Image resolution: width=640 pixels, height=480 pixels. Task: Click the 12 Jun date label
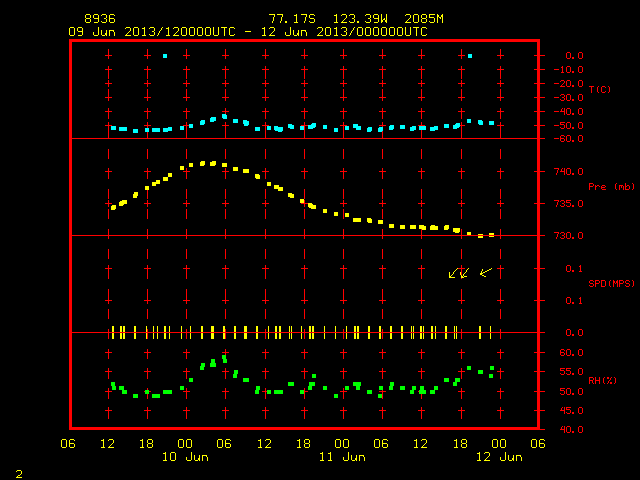(x=499, y=457)
